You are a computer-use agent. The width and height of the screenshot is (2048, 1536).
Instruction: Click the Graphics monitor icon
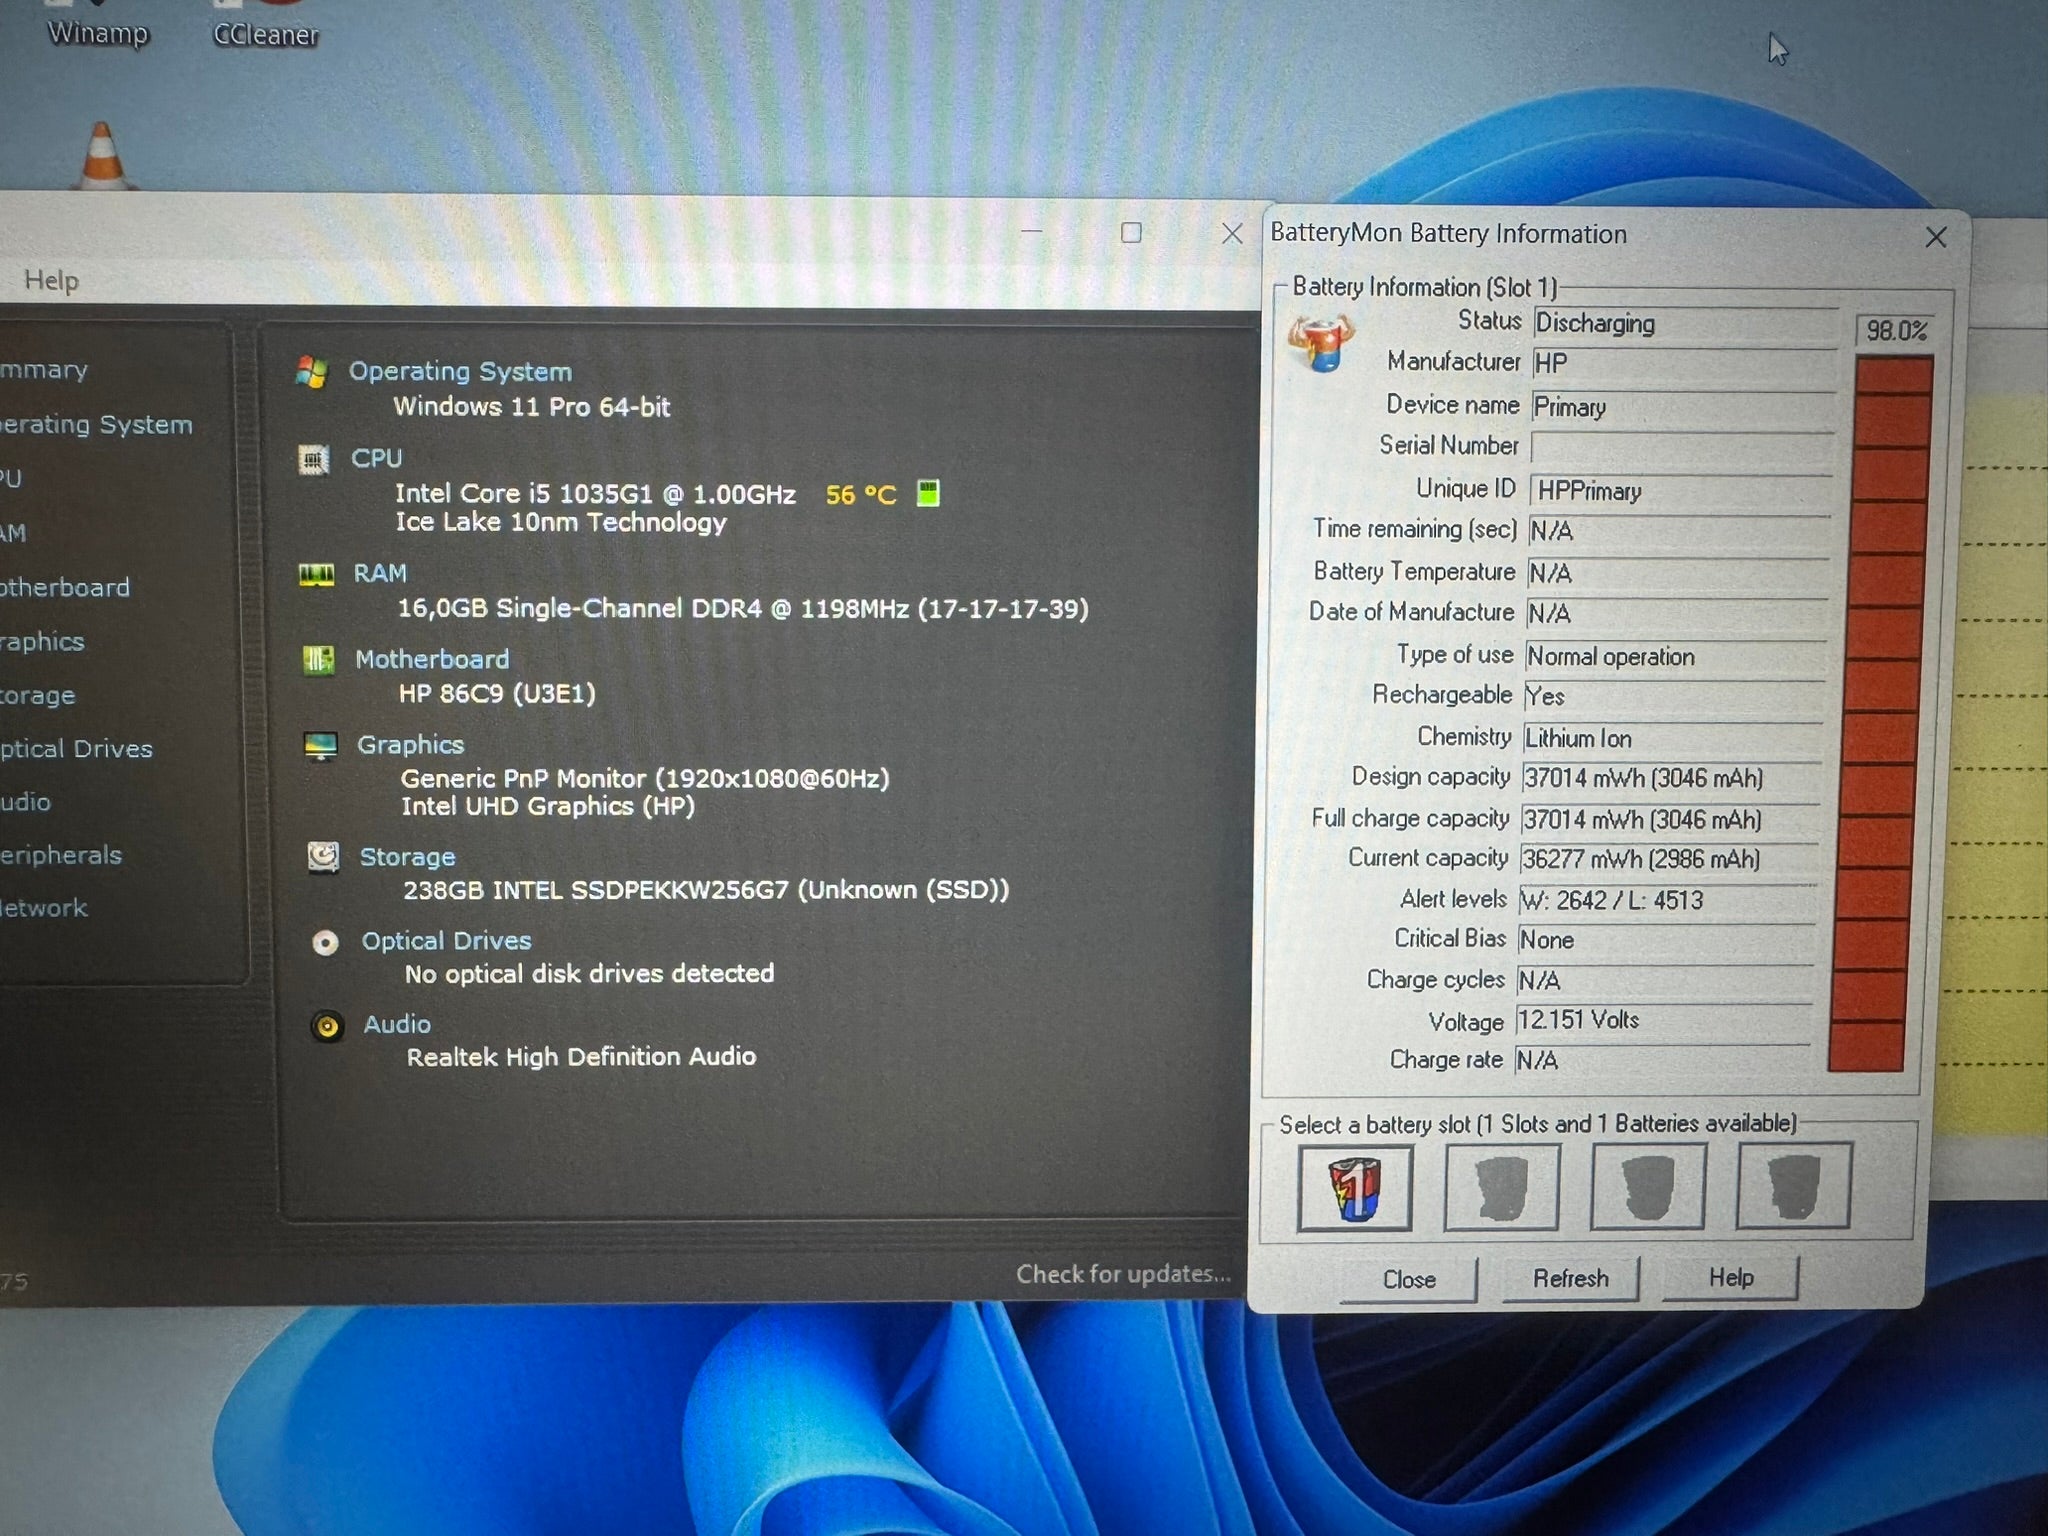click(x=321, y=746)
